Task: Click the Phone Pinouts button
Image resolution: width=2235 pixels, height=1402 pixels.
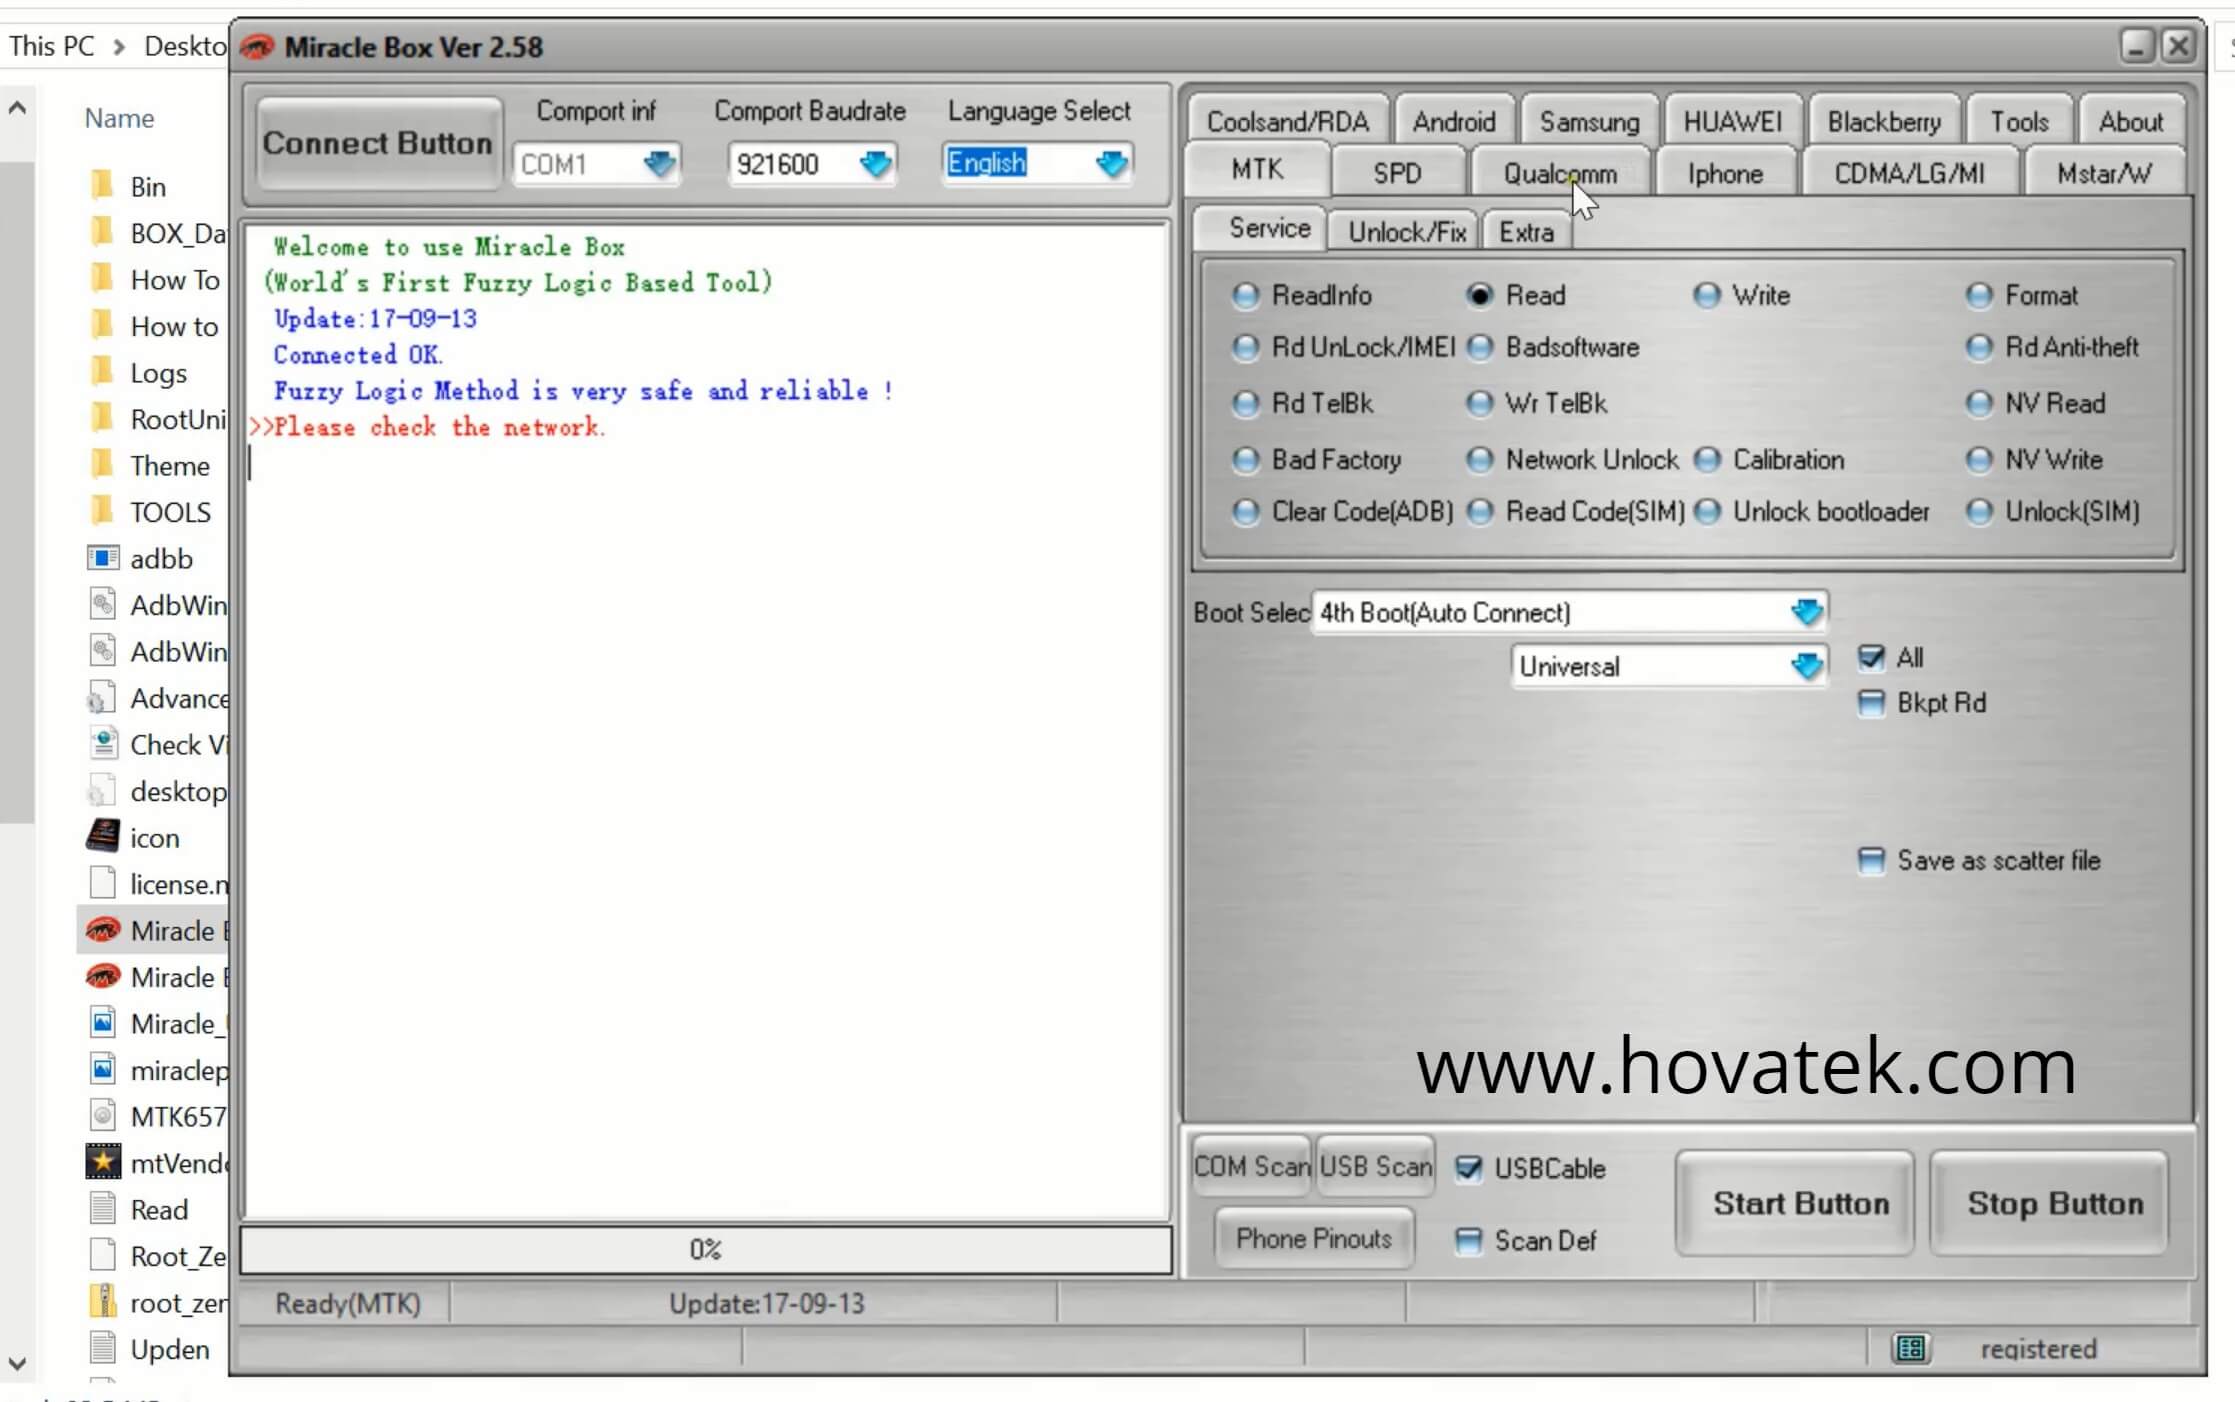Action: click(x=1314, y=1239)
